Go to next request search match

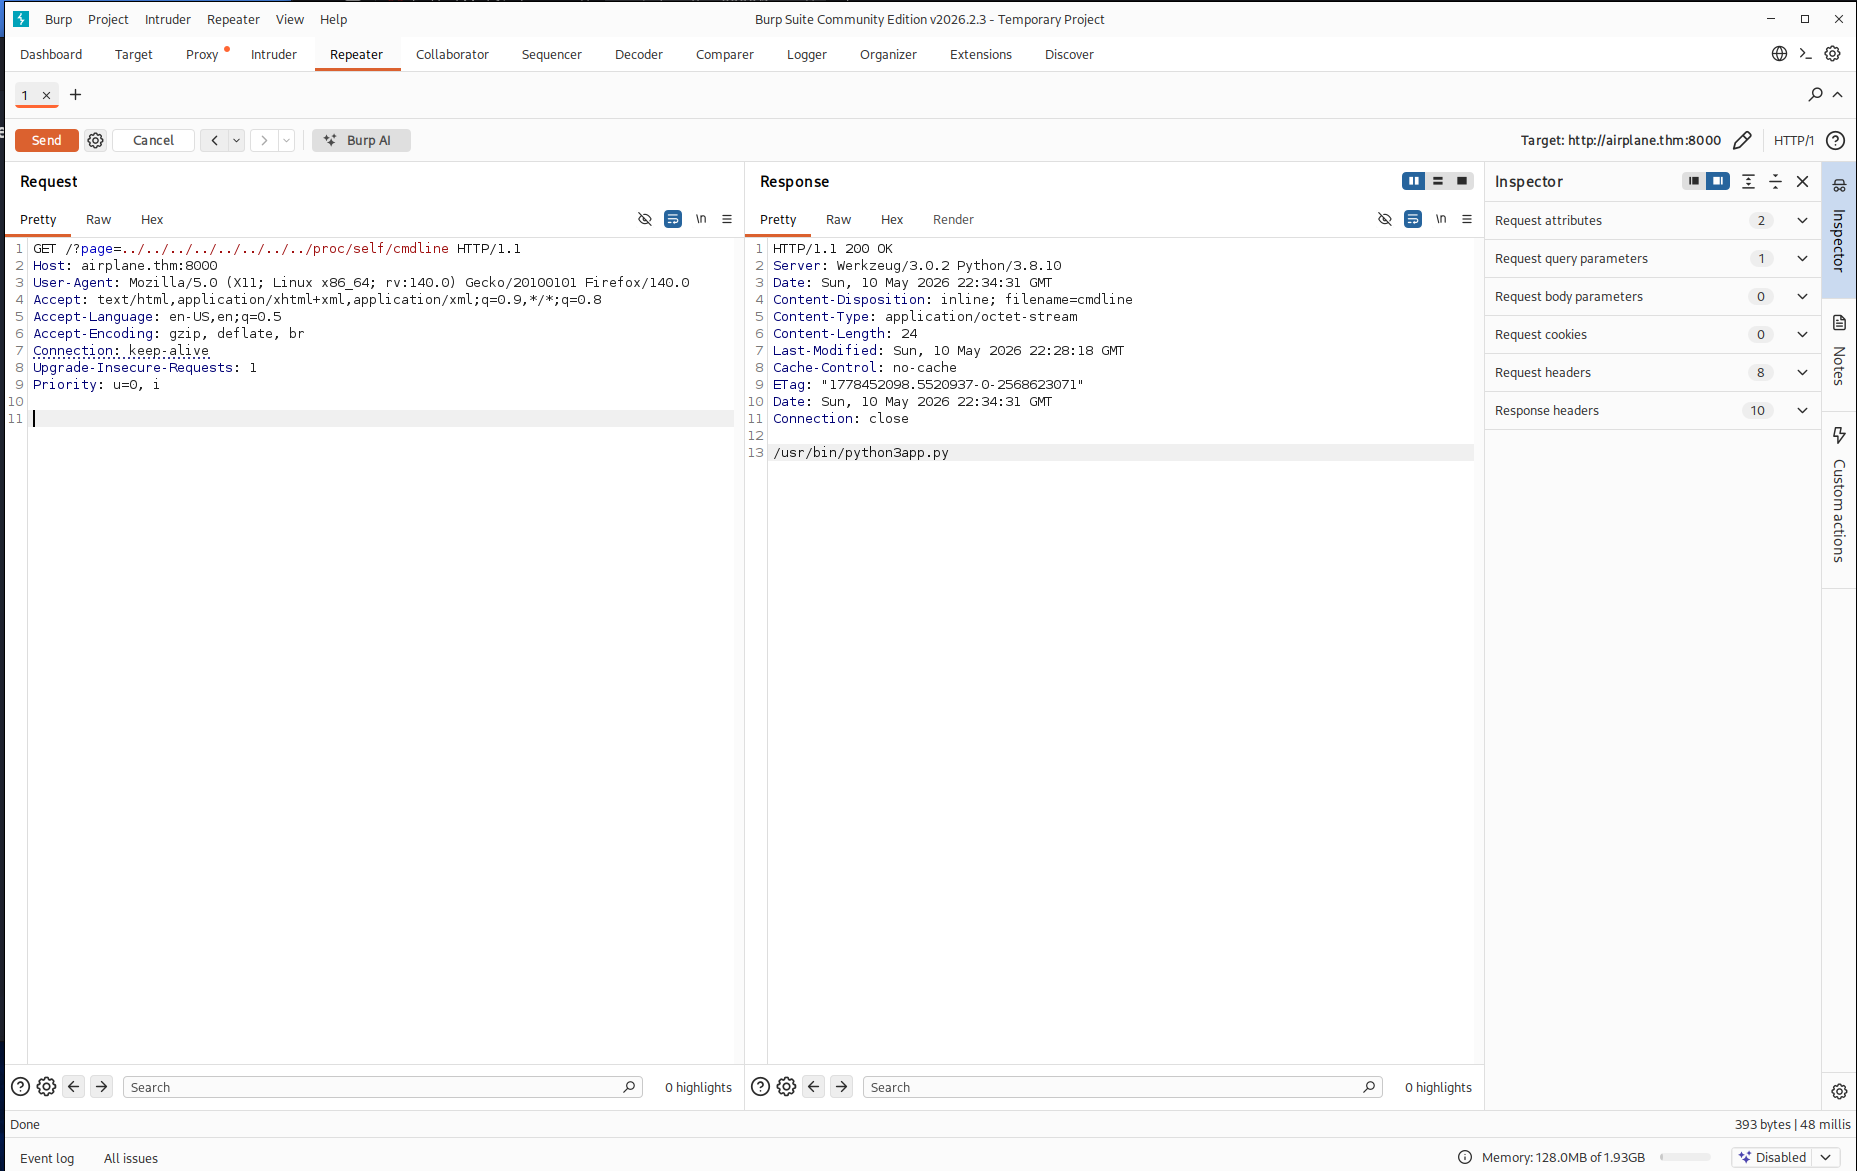[x=102, y=1087]
